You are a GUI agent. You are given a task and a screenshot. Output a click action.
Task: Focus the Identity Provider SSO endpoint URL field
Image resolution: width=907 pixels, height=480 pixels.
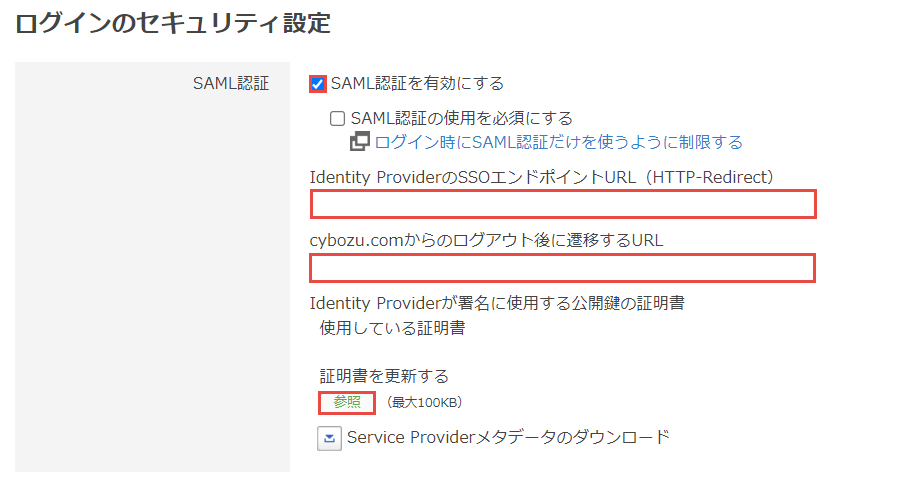563,204
